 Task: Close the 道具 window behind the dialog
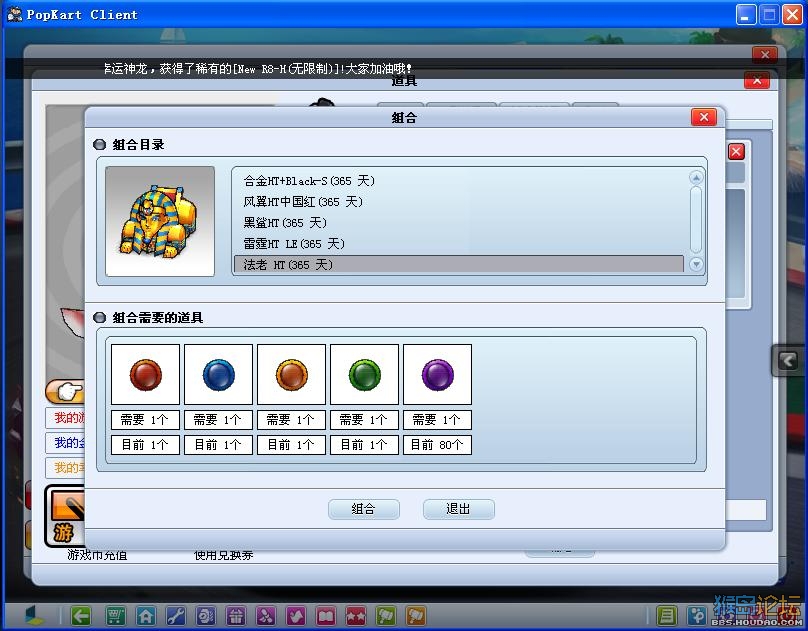tap(757, 80)
